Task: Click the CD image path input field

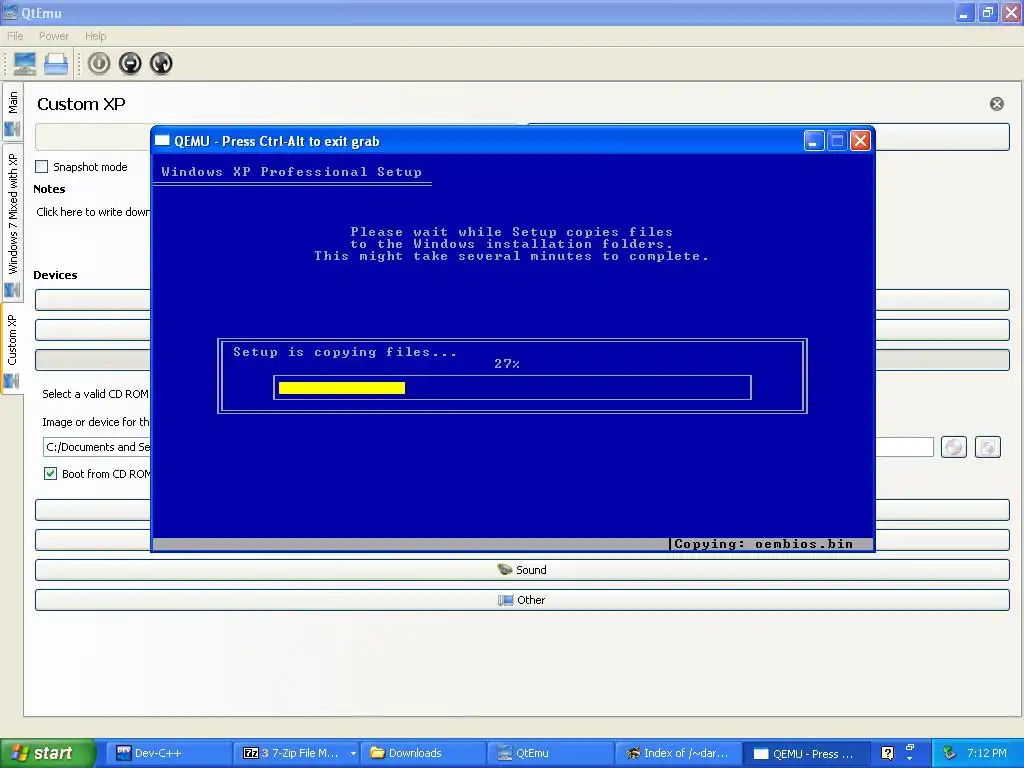Action: pos(488,447)
